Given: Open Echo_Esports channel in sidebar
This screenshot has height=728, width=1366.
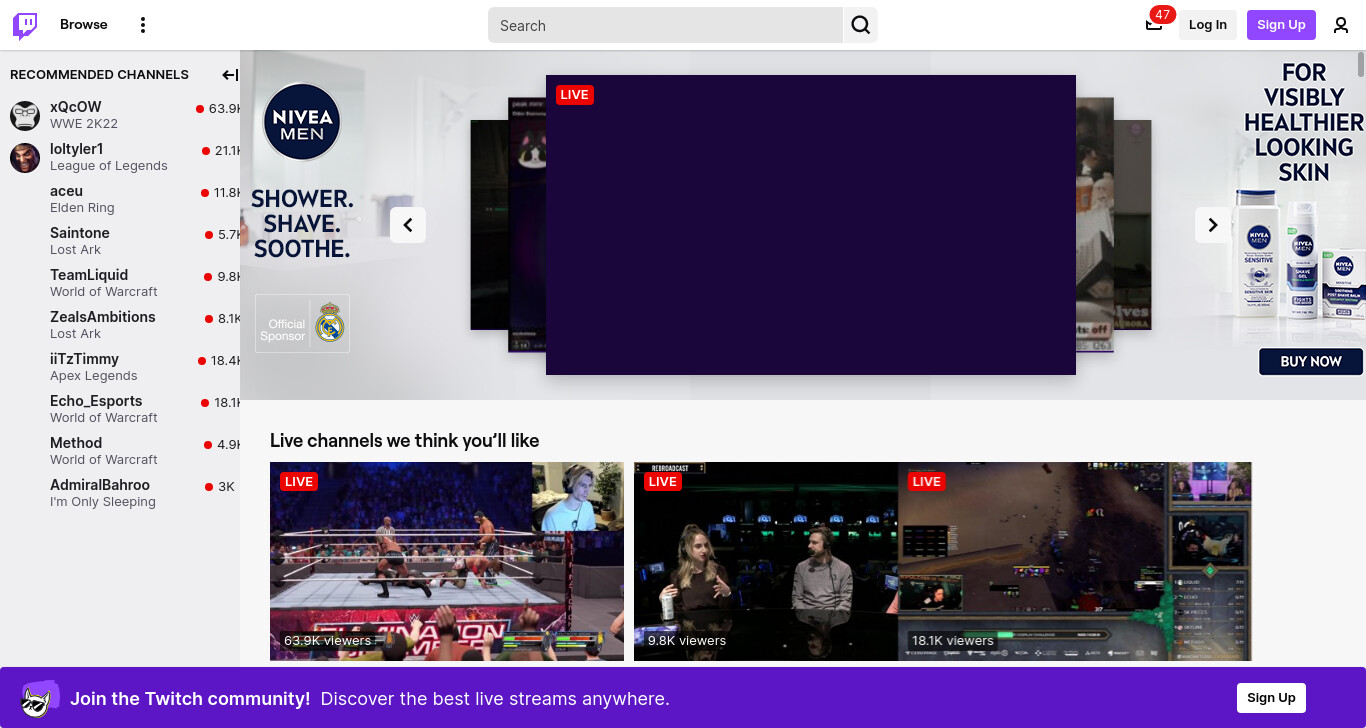Looking at the screenshot, I should coord(120,409).
